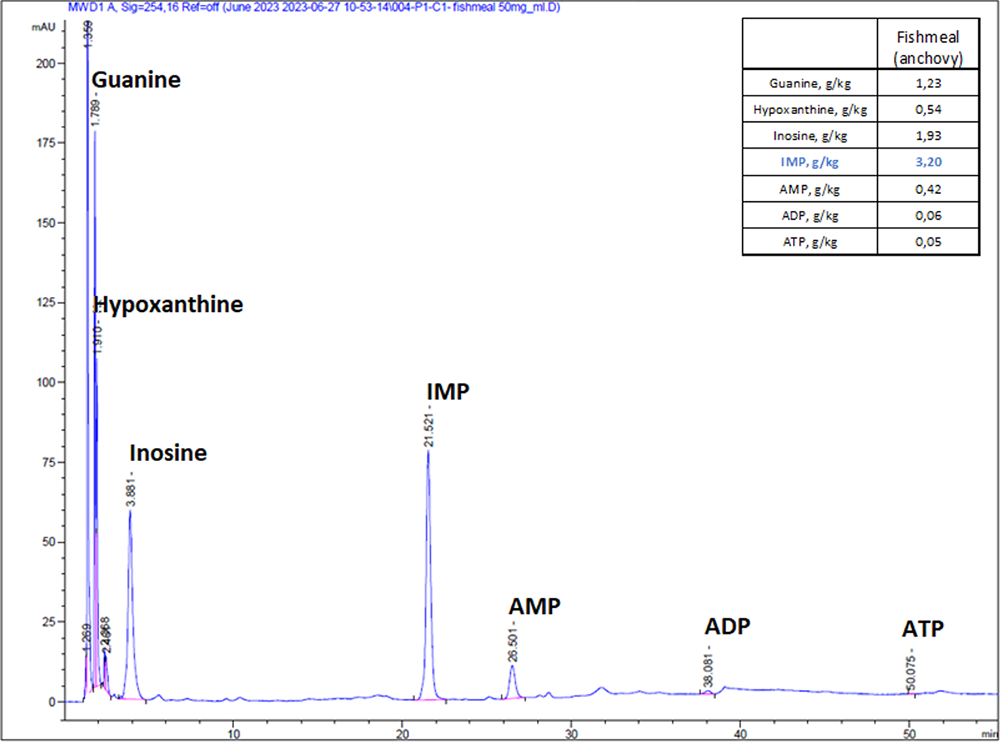The height and width of the screenshot is (742, 1000).
Task: Select the ADP peak label
Action: pyautogui.click(x=727, y=627)
